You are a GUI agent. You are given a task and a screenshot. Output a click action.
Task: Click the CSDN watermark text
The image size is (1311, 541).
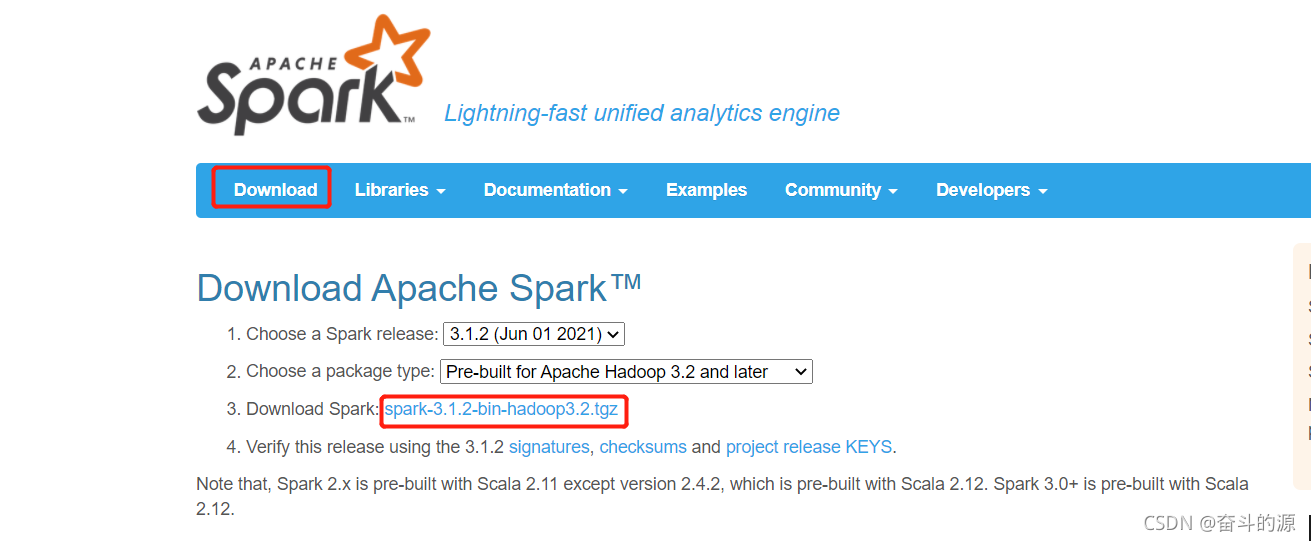1219,523
